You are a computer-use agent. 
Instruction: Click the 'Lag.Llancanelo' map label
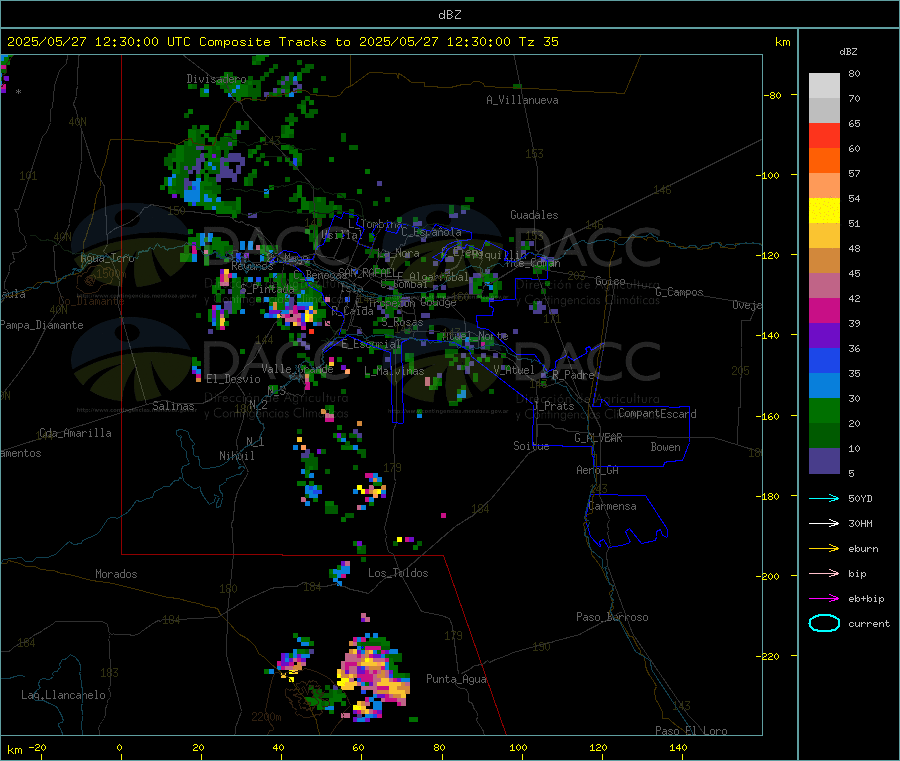(x=63, y=696)
